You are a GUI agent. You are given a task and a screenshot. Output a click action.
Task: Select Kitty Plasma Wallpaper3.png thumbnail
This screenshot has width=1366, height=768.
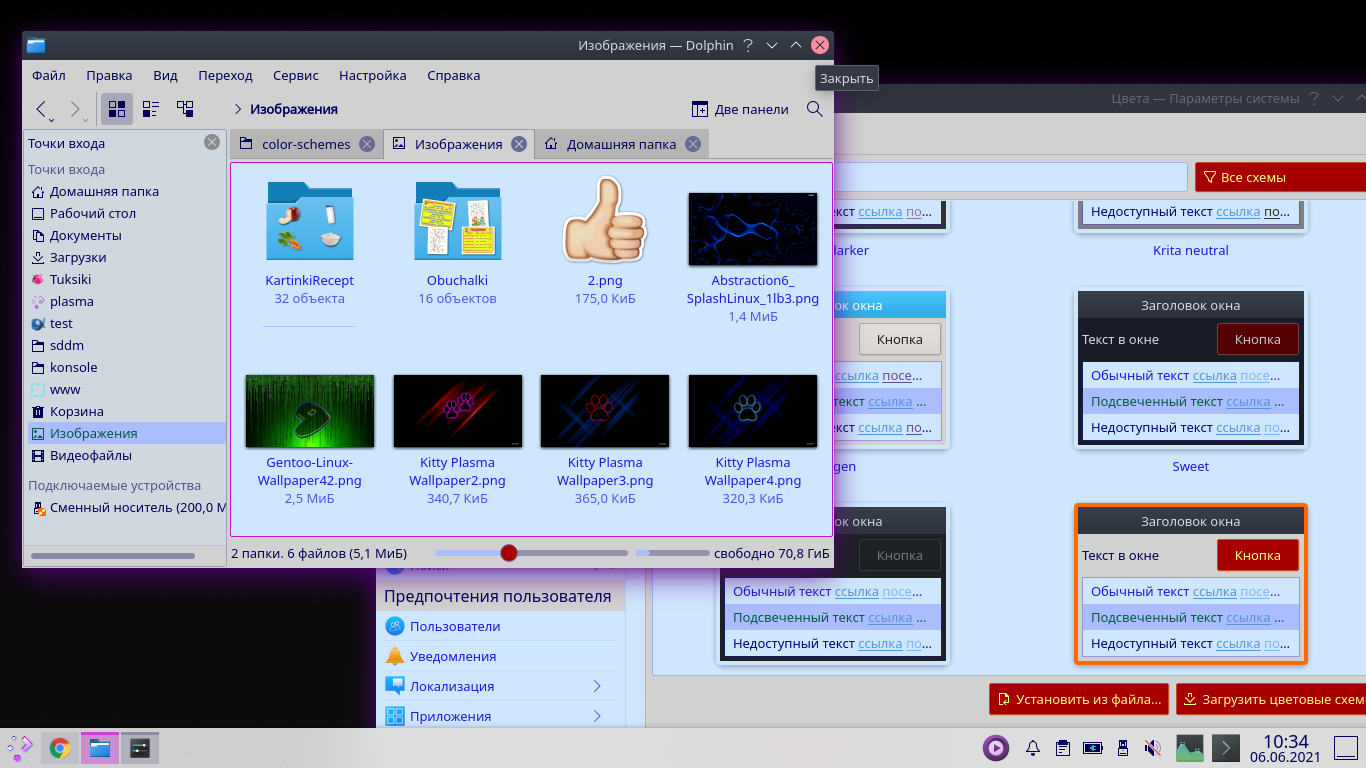605,411
